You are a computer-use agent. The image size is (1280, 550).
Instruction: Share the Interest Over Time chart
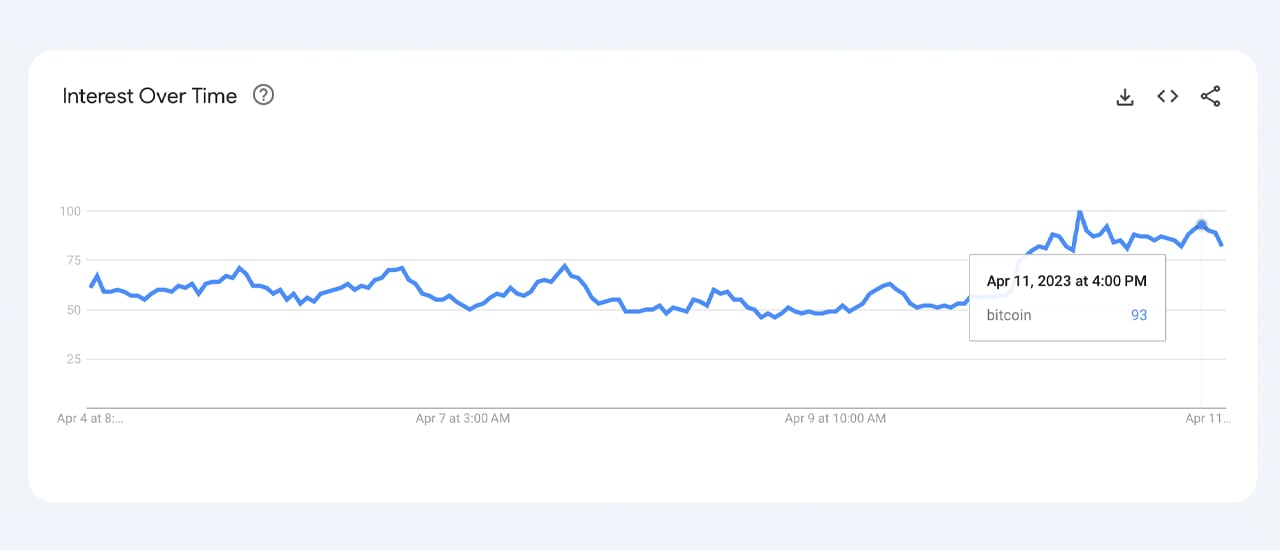click(x=1210, y=96)
